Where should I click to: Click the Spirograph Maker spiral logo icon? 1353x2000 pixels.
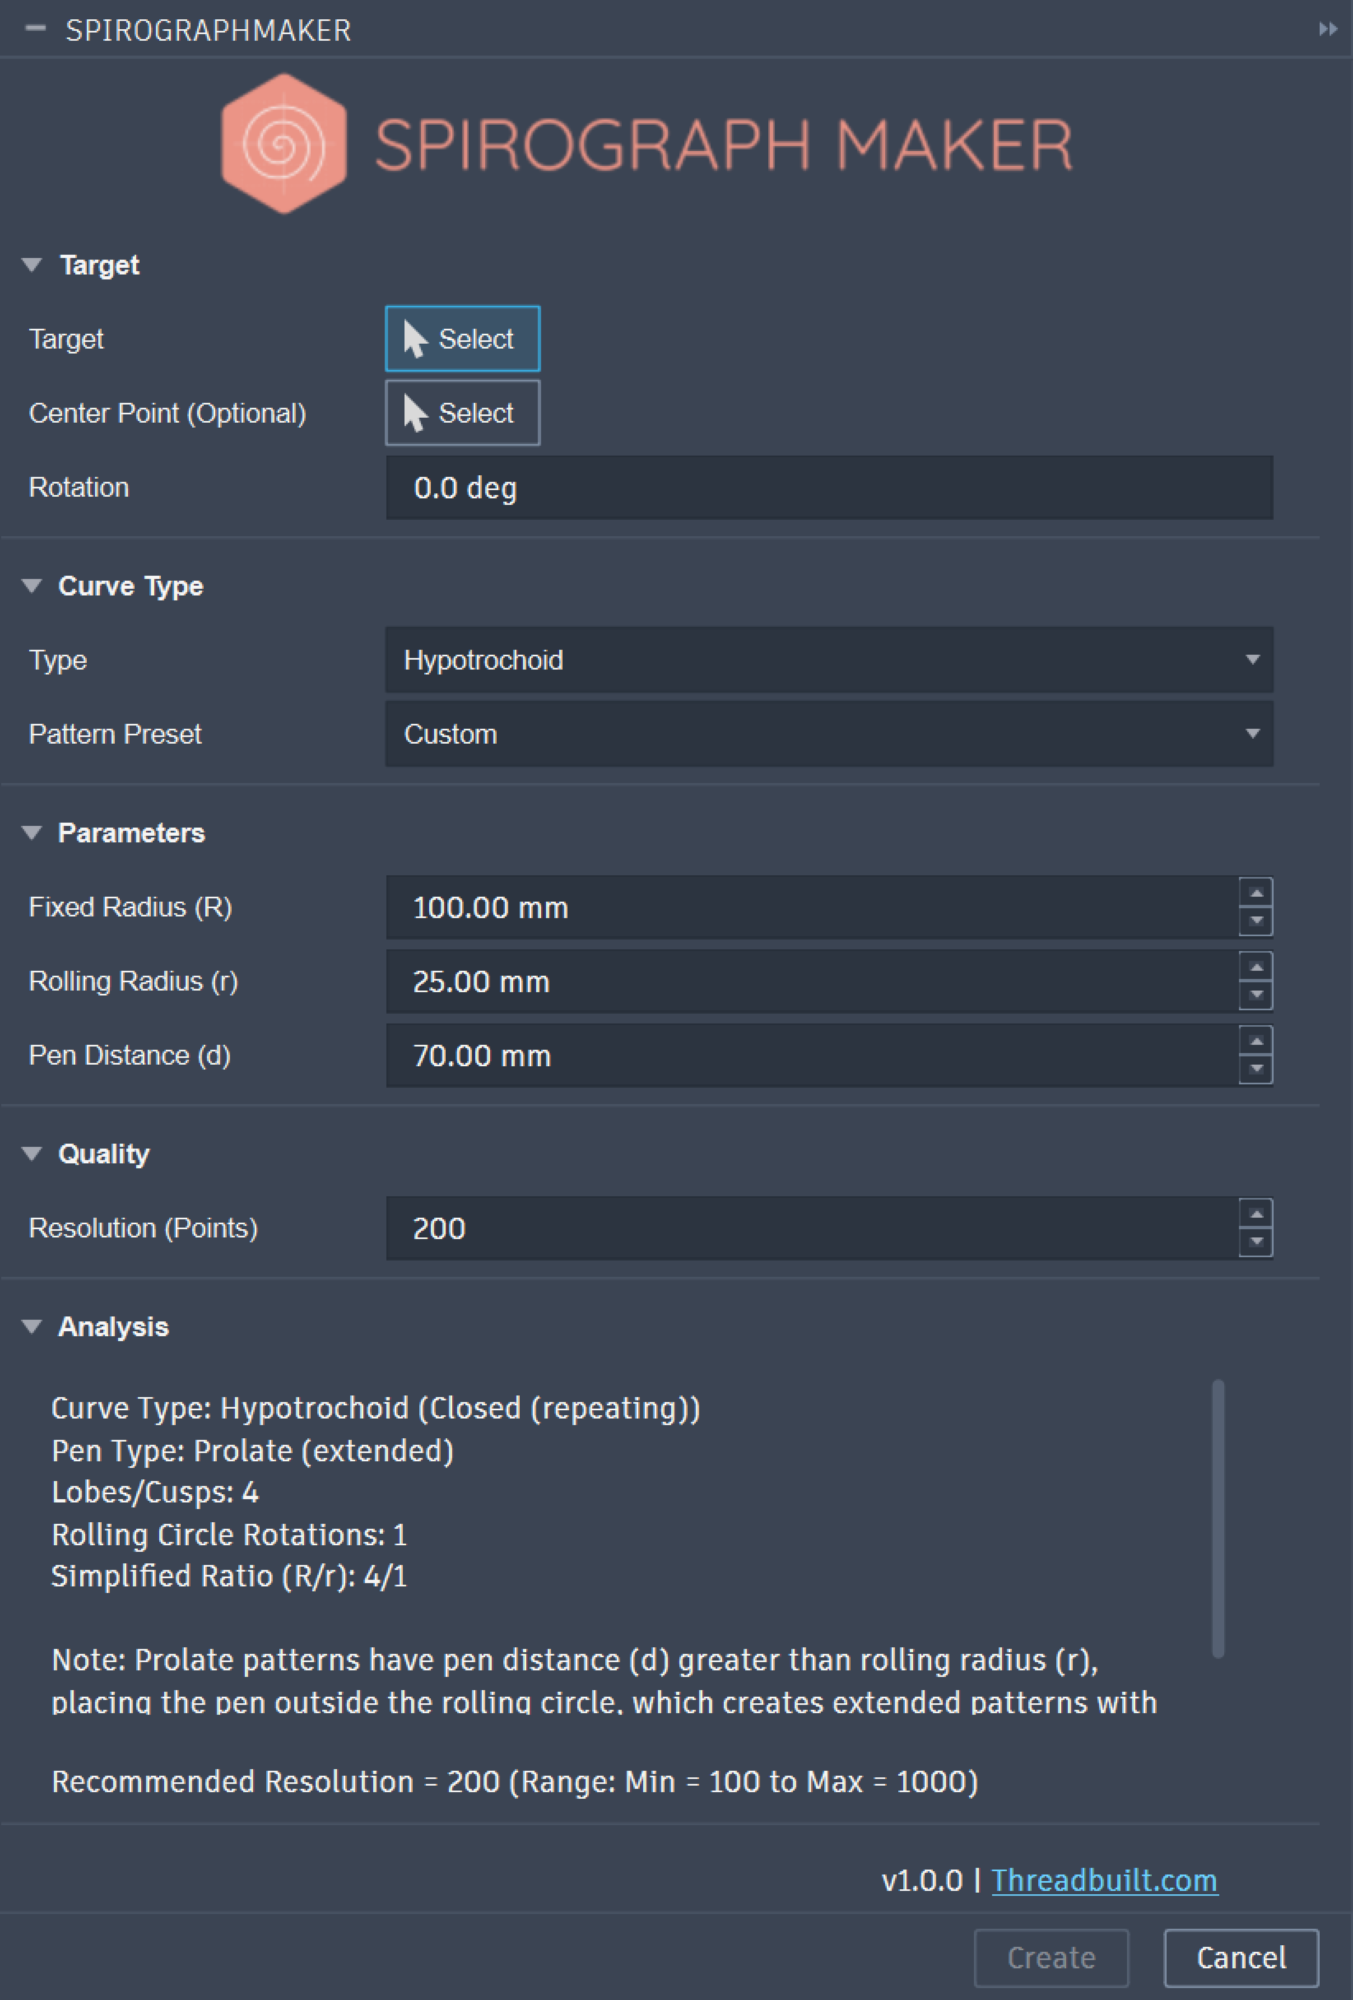pyautogui.click(x=284, y=144)
